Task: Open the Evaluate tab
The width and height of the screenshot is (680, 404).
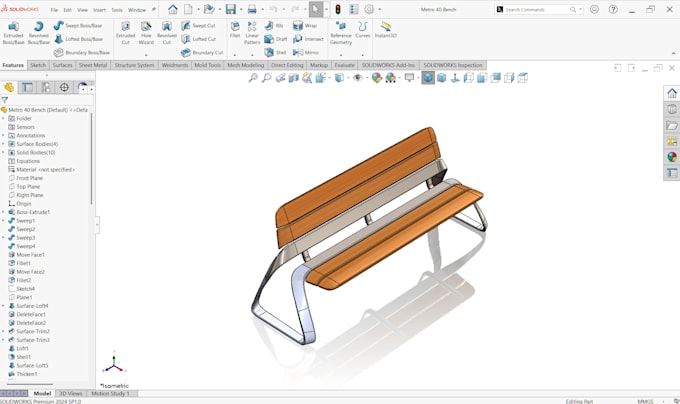Action: coord(344,65)
